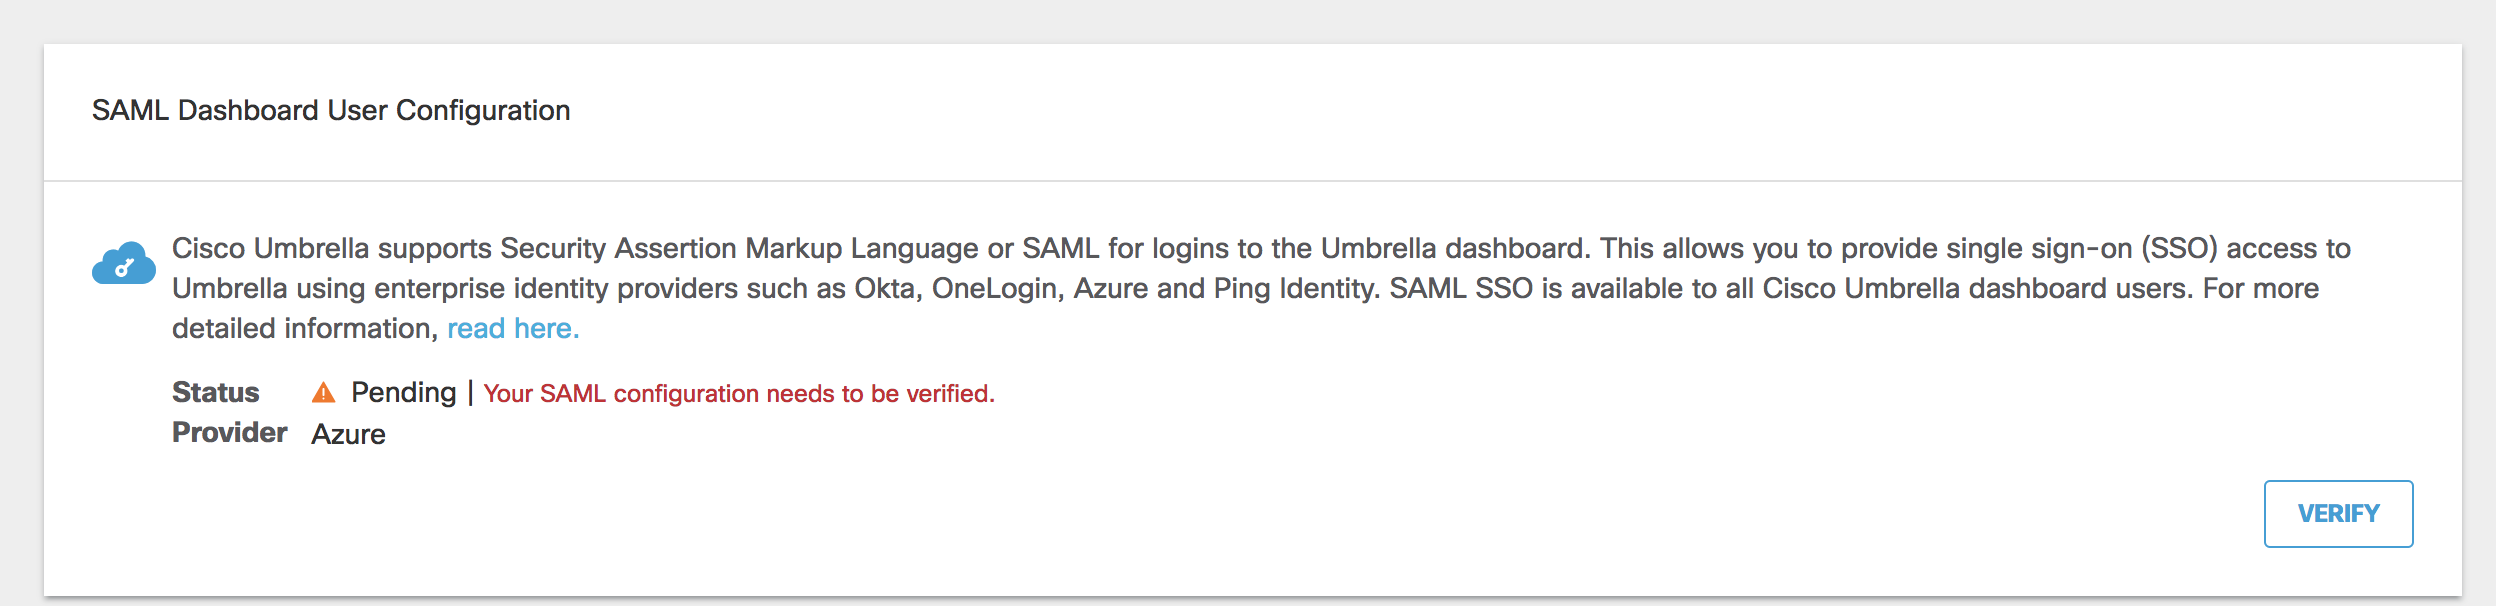Click the bold Status label
This screenshot has height=606, width=2496.
pos(215,392)
